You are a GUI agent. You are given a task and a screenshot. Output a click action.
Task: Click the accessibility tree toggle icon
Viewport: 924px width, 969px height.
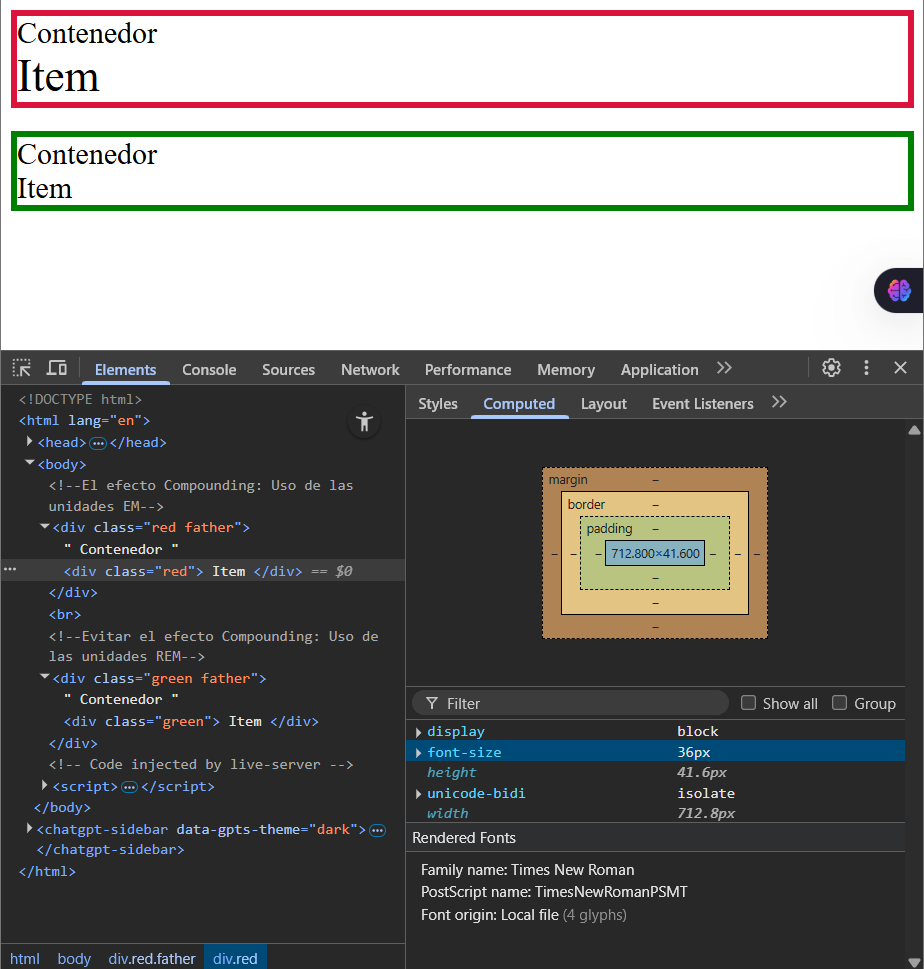(365, 422)
